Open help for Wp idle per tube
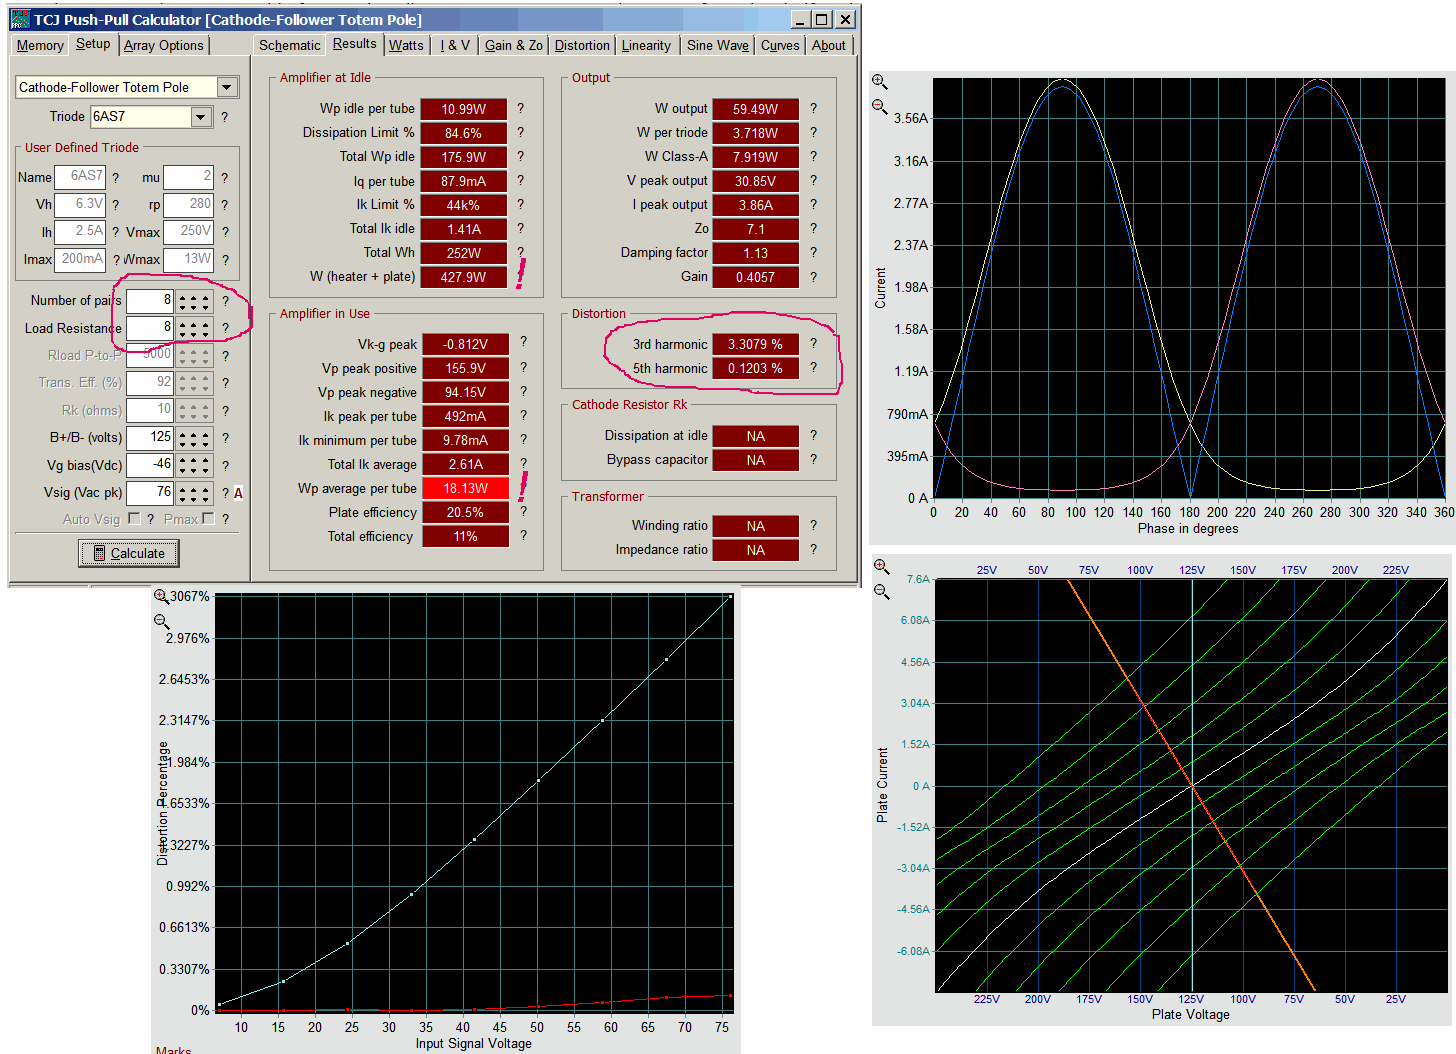Viewport: 1456px width, 1054px height. (520, 108)
